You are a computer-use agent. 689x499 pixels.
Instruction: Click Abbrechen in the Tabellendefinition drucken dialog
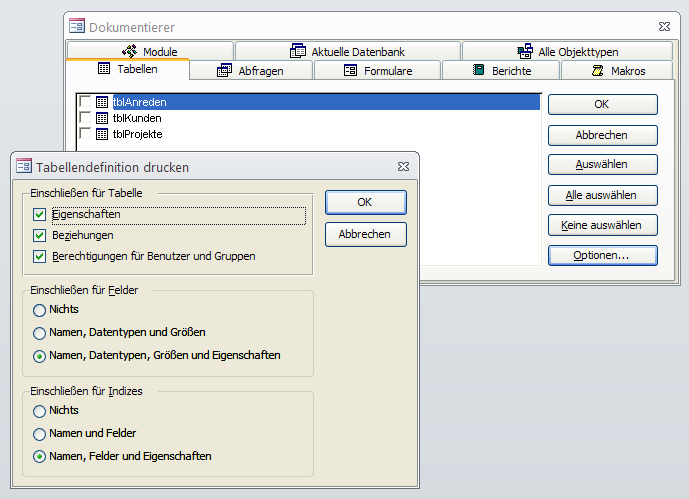pos(365,234)
